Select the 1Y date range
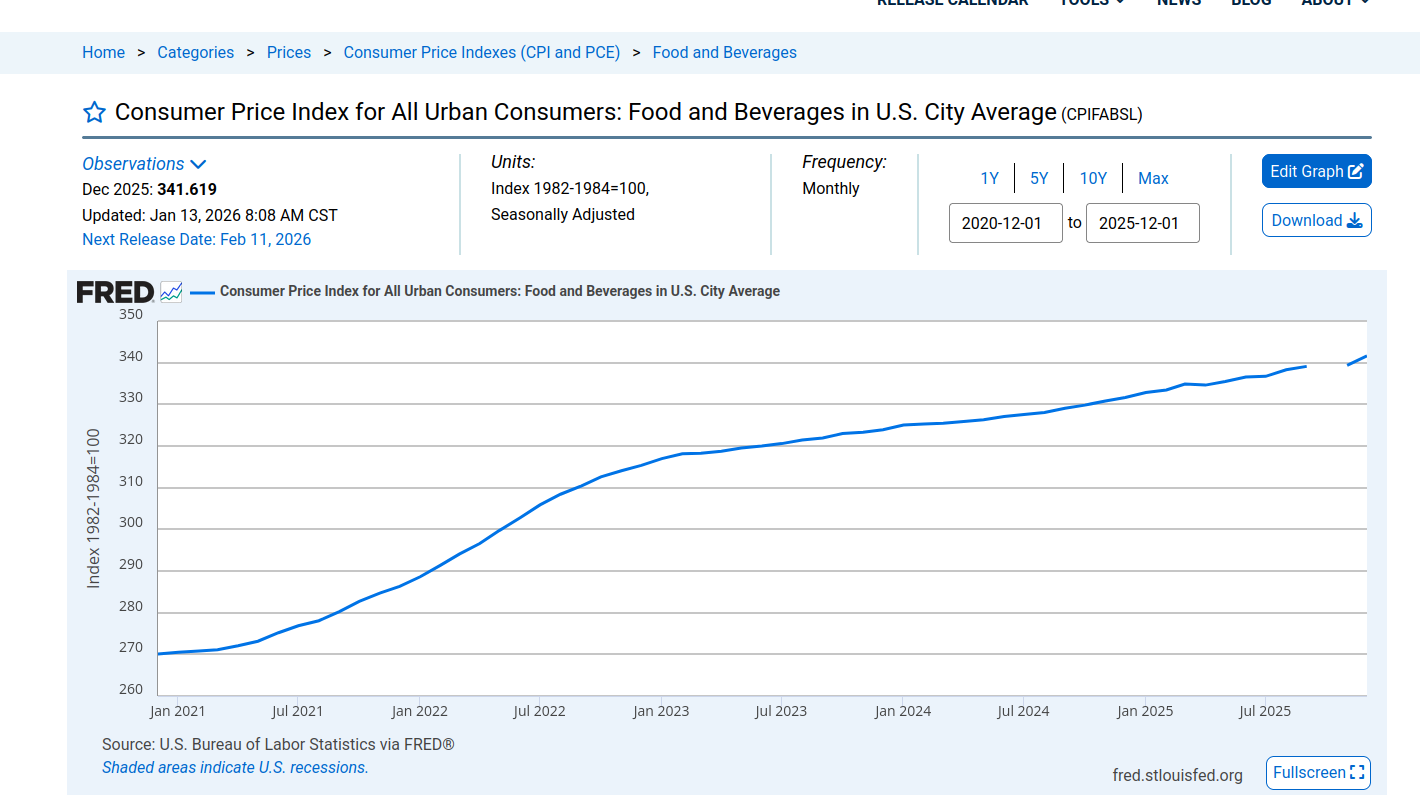1420x795 pixels. point(990,178)
